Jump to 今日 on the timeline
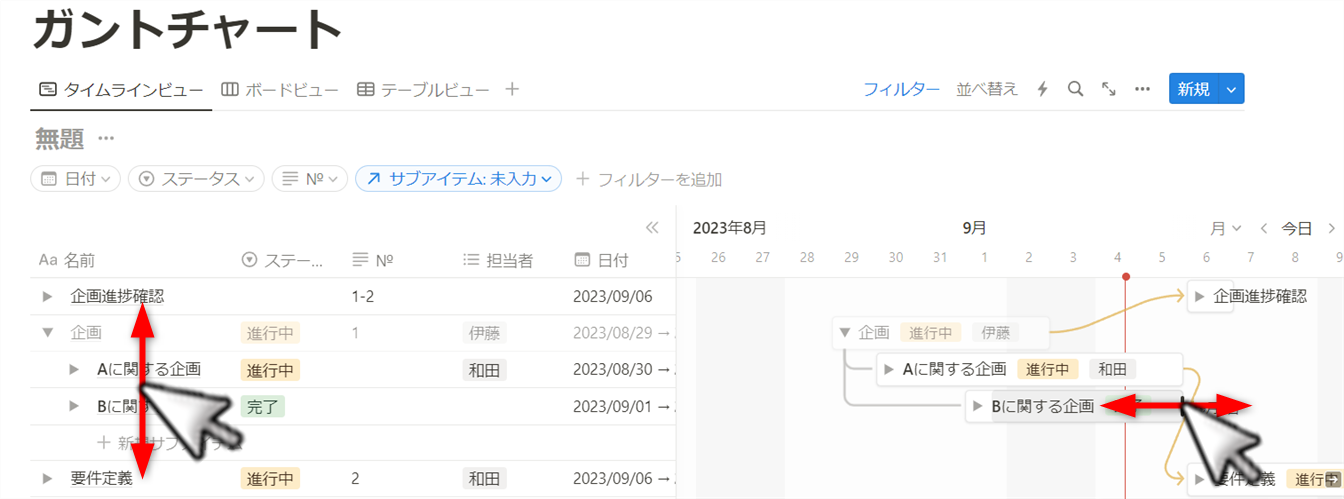Screen dimensions: 1344x499 (x=1297, y=228)
